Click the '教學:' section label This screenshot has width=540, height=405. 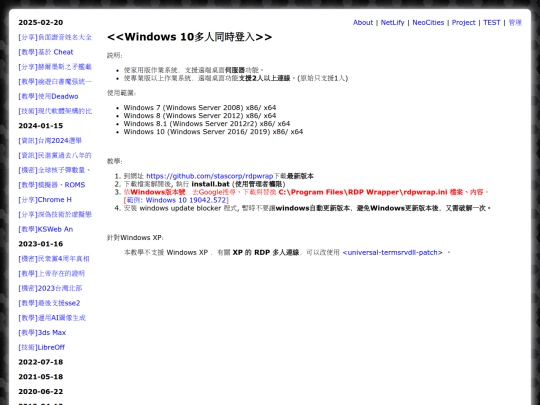tap(115, 161)
